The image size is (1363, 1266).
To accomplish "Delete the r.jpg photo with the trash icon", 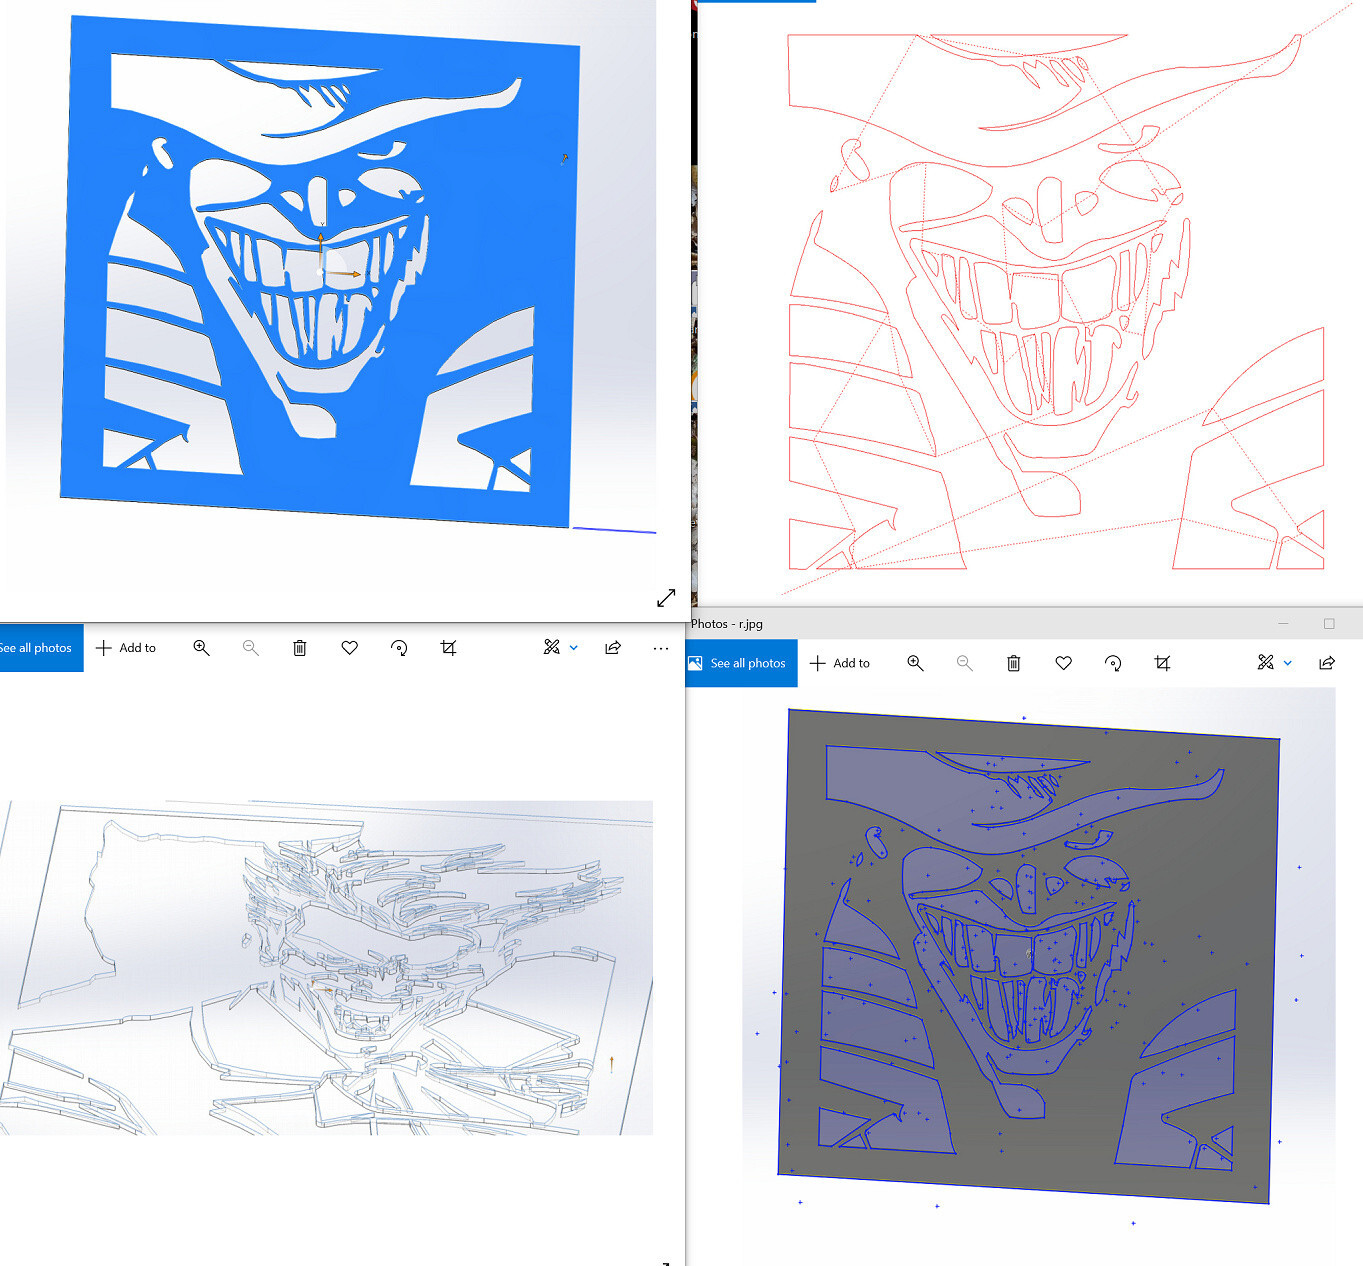I will coord(1013,663).
